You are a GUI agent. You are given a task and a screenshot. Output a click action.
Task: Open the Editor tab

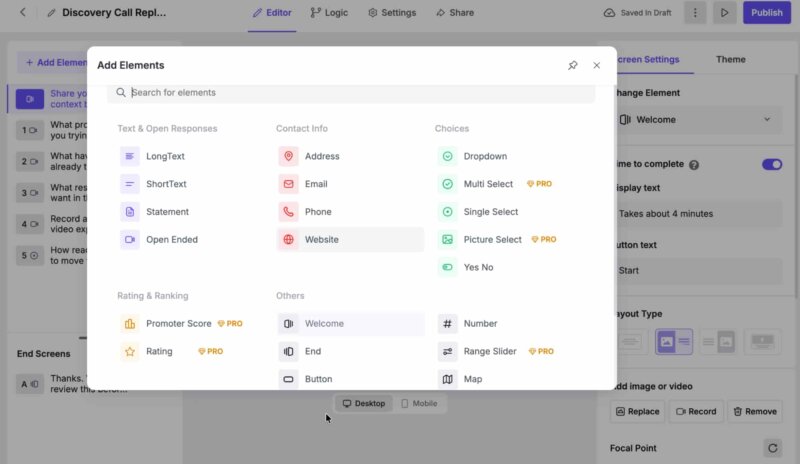point(272,13)
